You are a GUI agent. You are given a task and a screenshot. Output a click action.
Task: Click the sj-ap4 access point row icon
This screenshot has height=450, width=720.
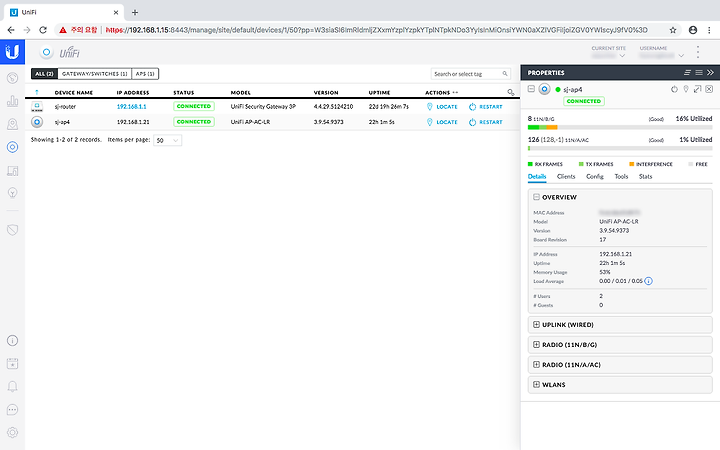(37, 122)
